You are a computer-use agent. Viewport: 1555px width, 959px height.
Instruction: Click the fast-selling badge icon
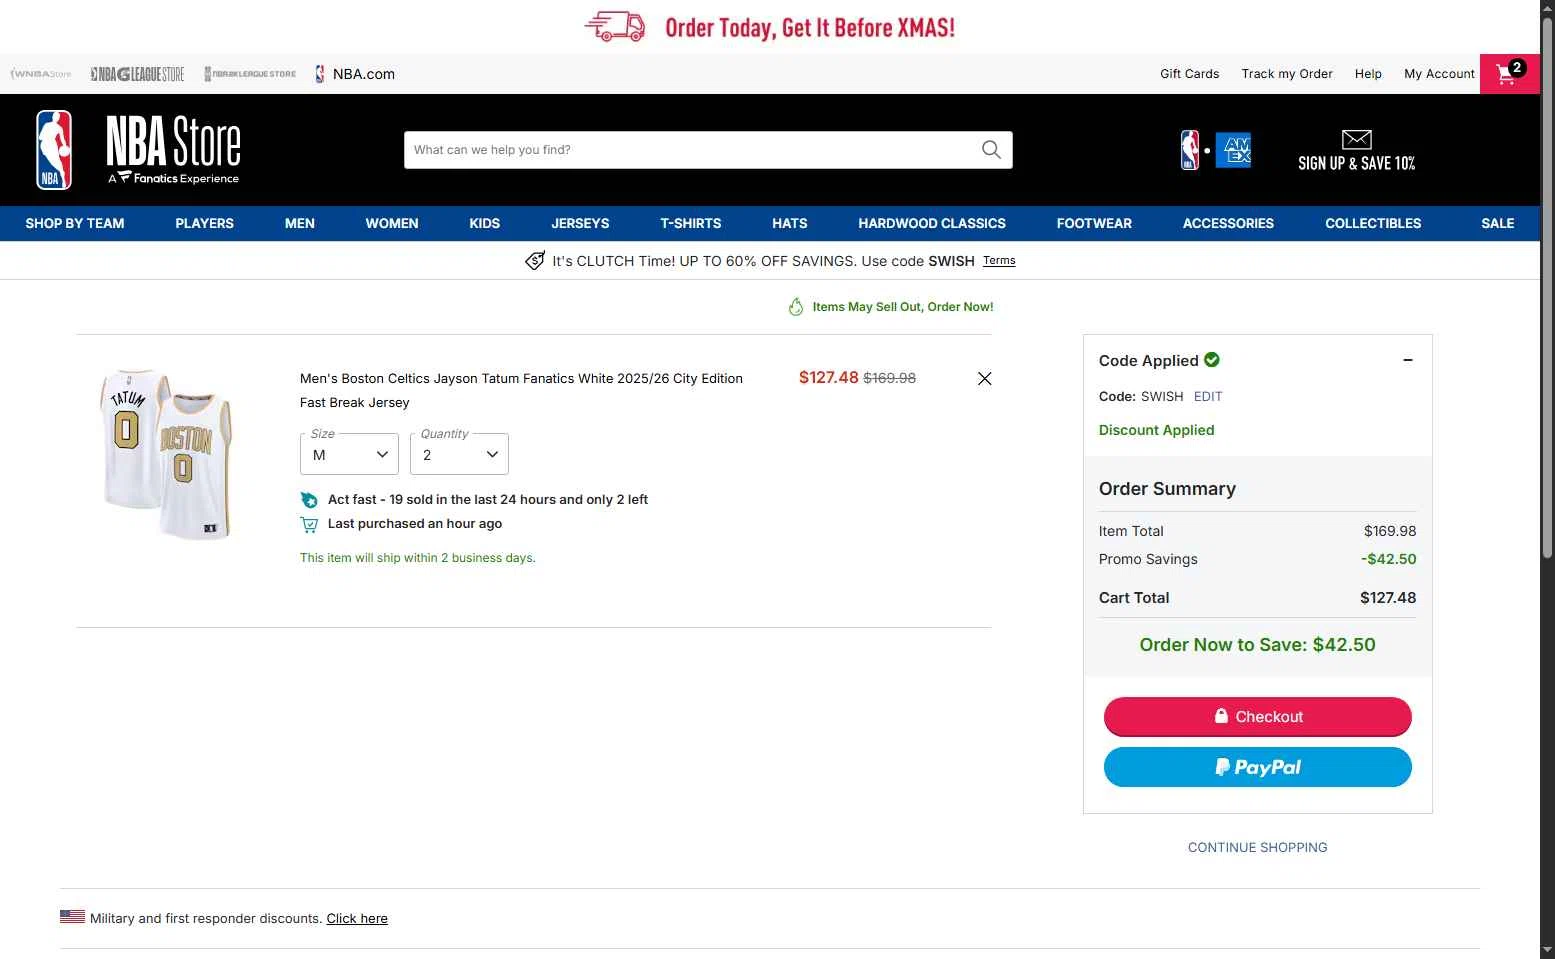[x=309, y=500]
